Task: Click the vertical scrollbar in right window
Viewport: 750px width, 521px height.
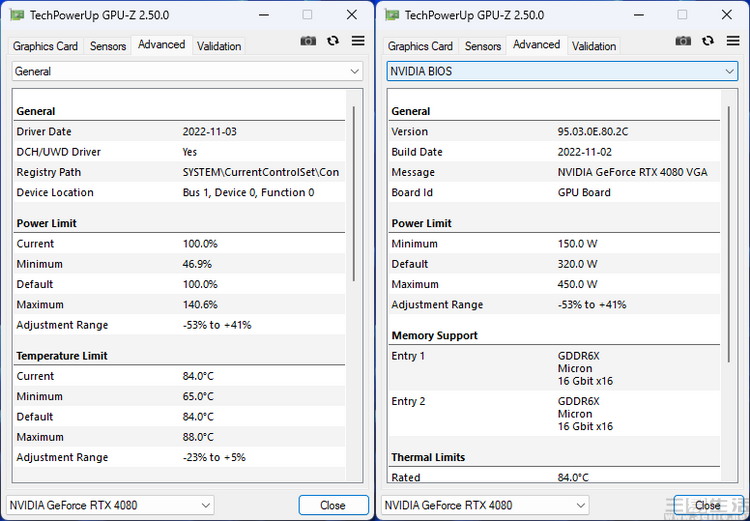Action: [x=729, y=234]
